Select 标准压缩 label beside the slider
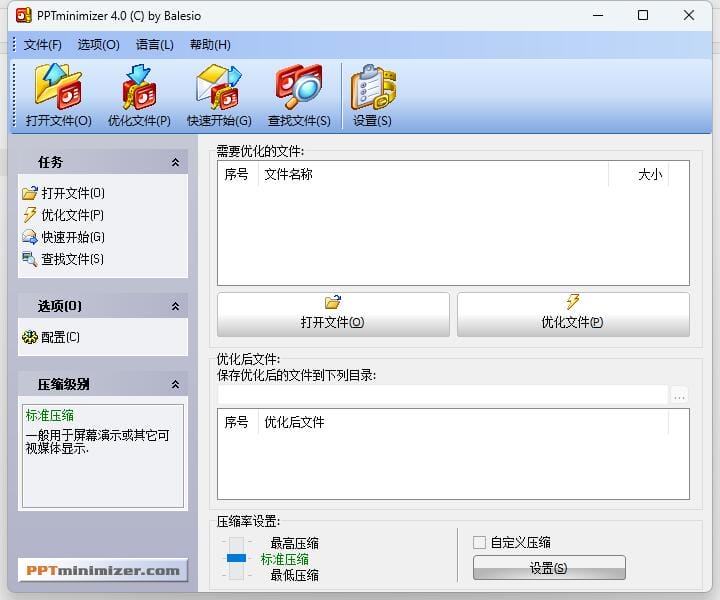The image size is (720, 600). coord(285,559)
